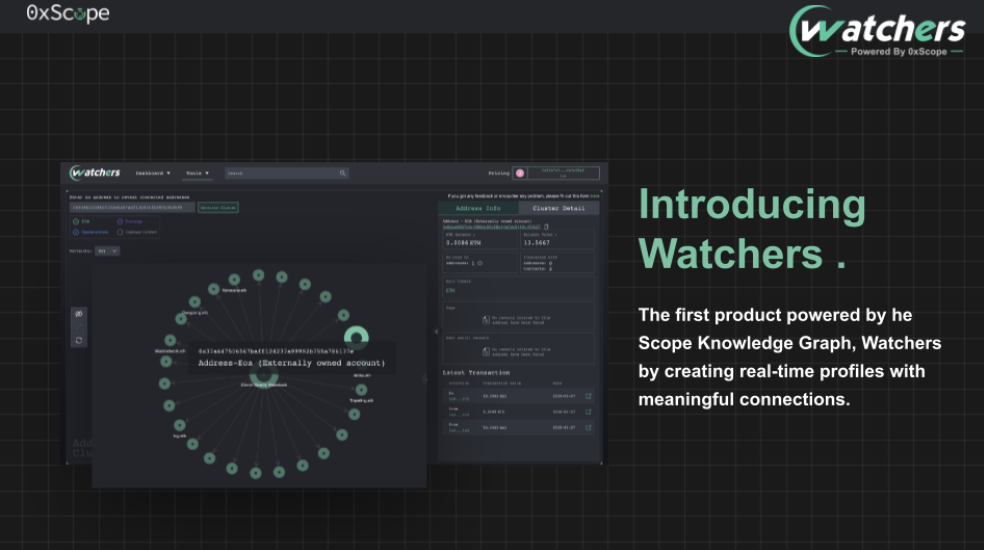Click into the app Search field
The height and width of the screenshot is (550, 984).
[286, 173]
